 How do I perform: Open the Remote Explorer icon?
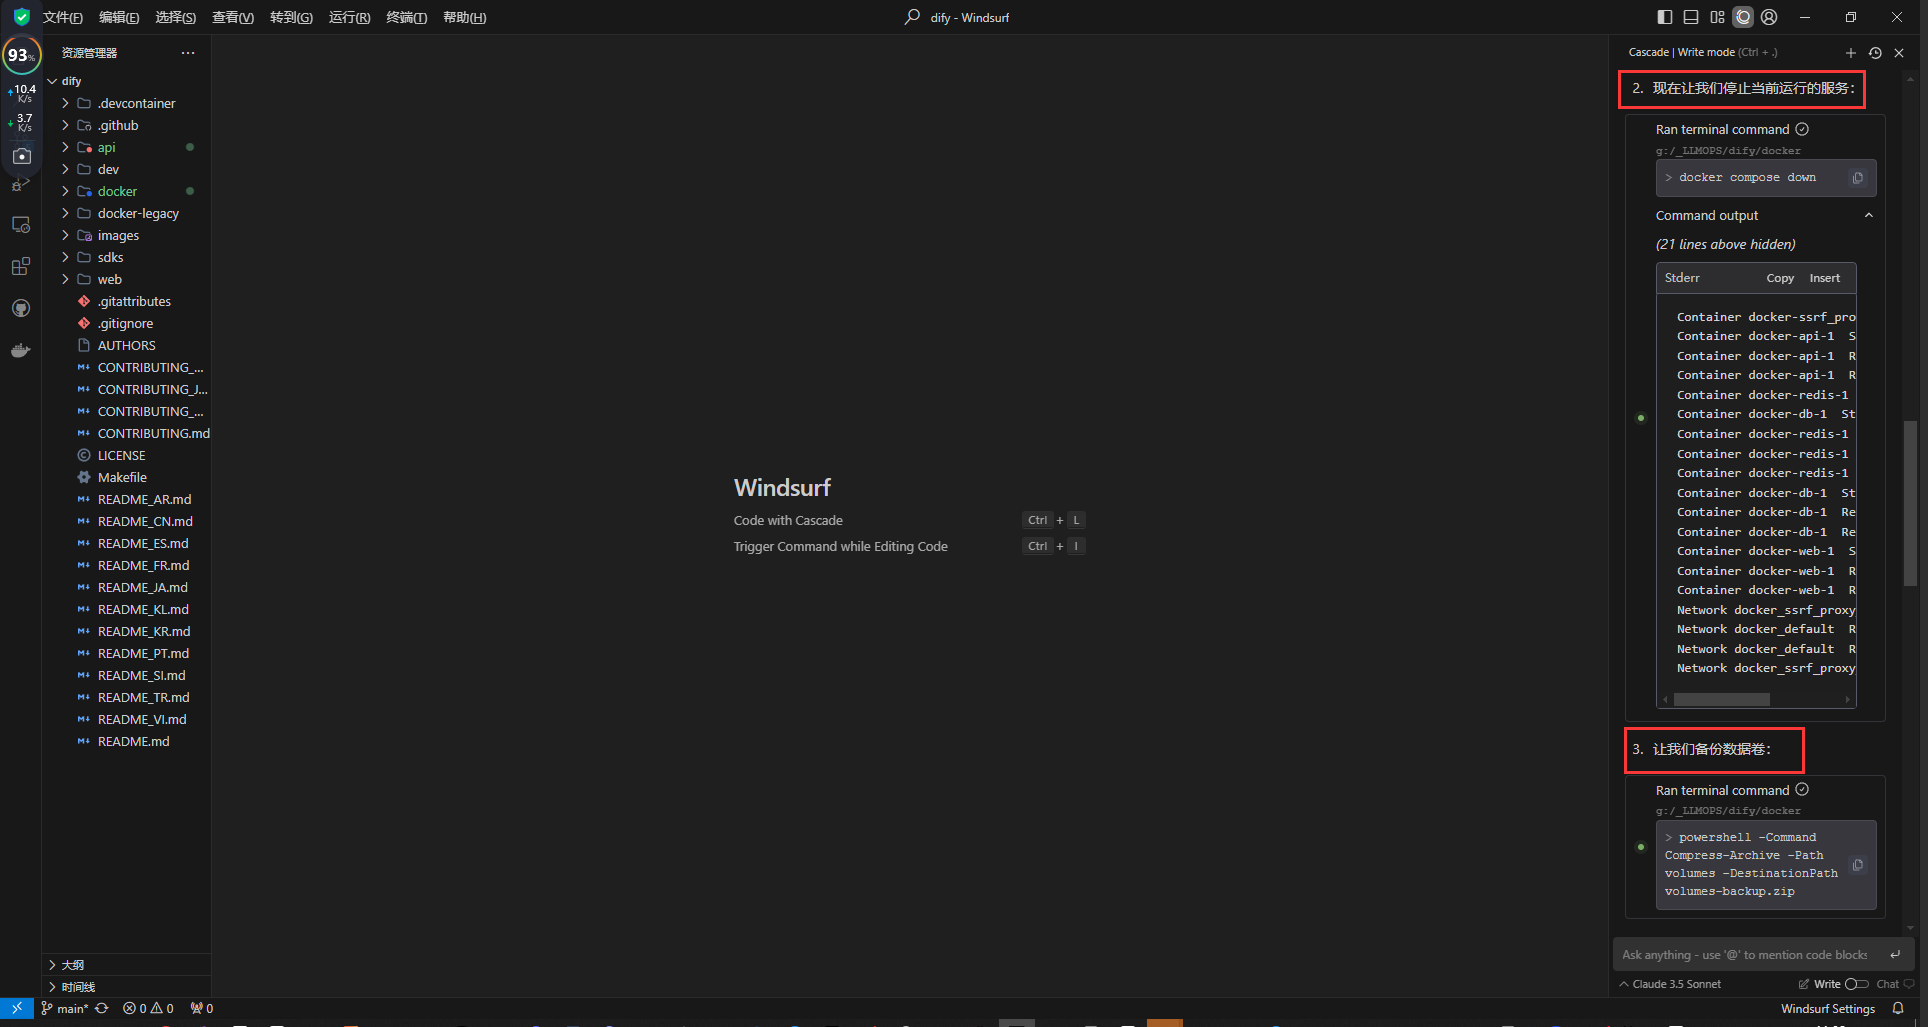(x=21, y=225)
